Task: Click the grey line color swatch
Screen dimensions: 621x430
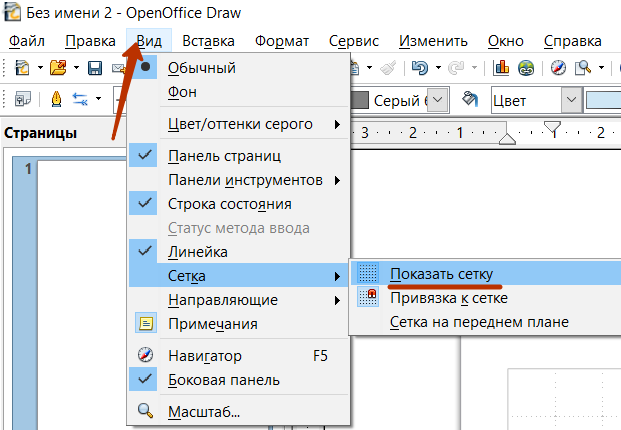Action: click(360, 100)
